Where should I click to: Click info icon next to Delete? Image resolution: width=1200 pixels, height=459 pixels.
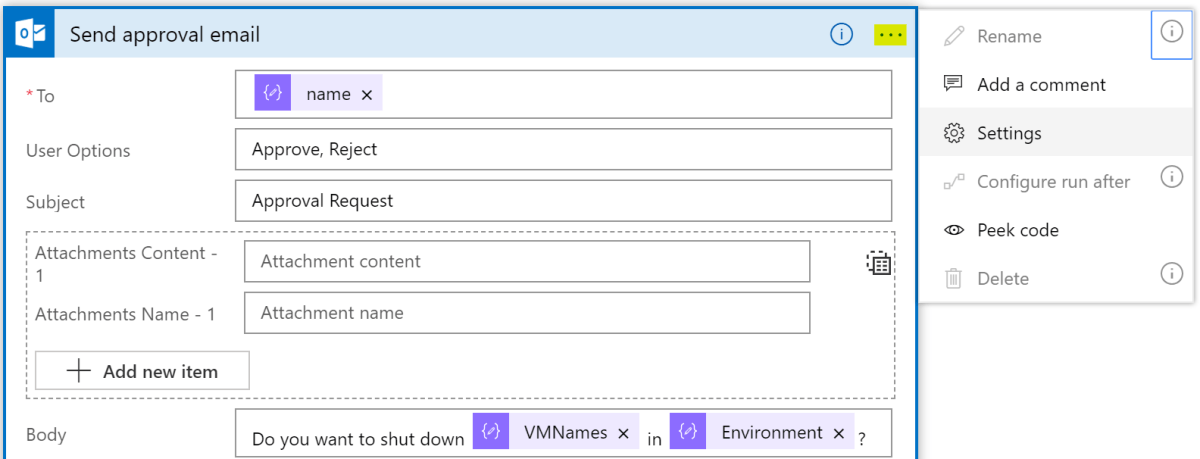click(1171, 273)
